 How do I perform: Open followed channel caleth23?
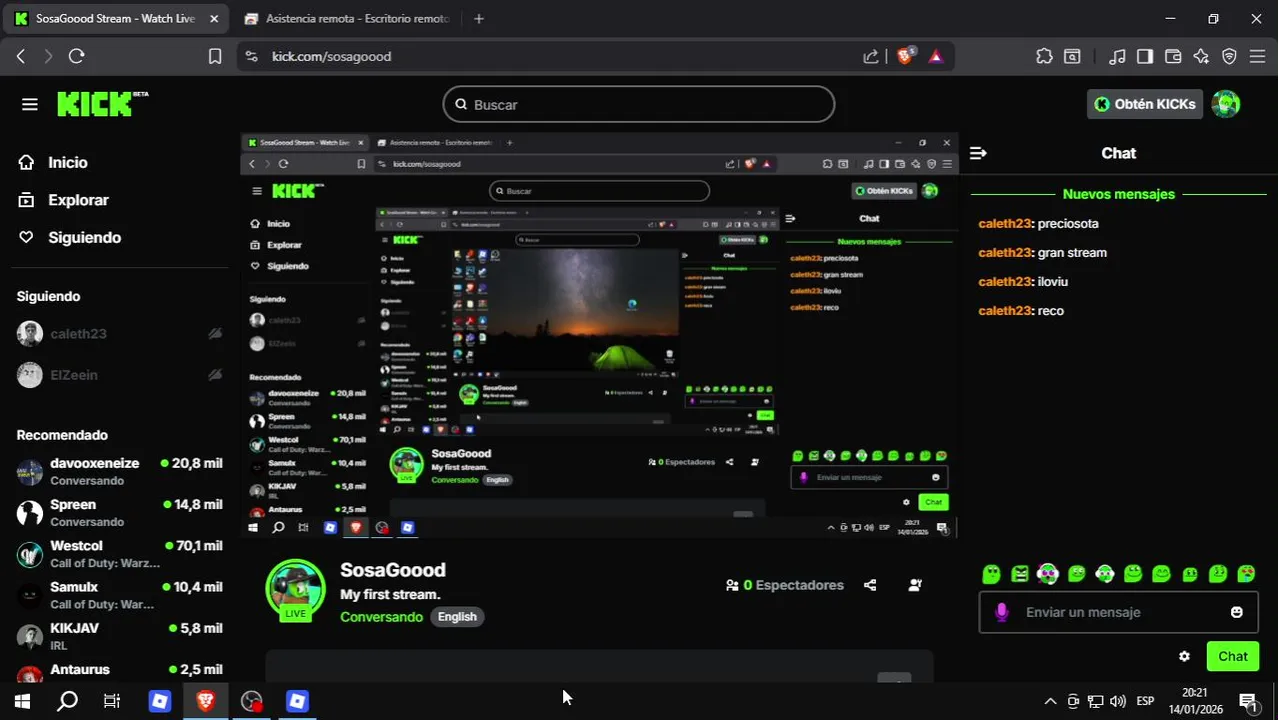click(120, 334)
